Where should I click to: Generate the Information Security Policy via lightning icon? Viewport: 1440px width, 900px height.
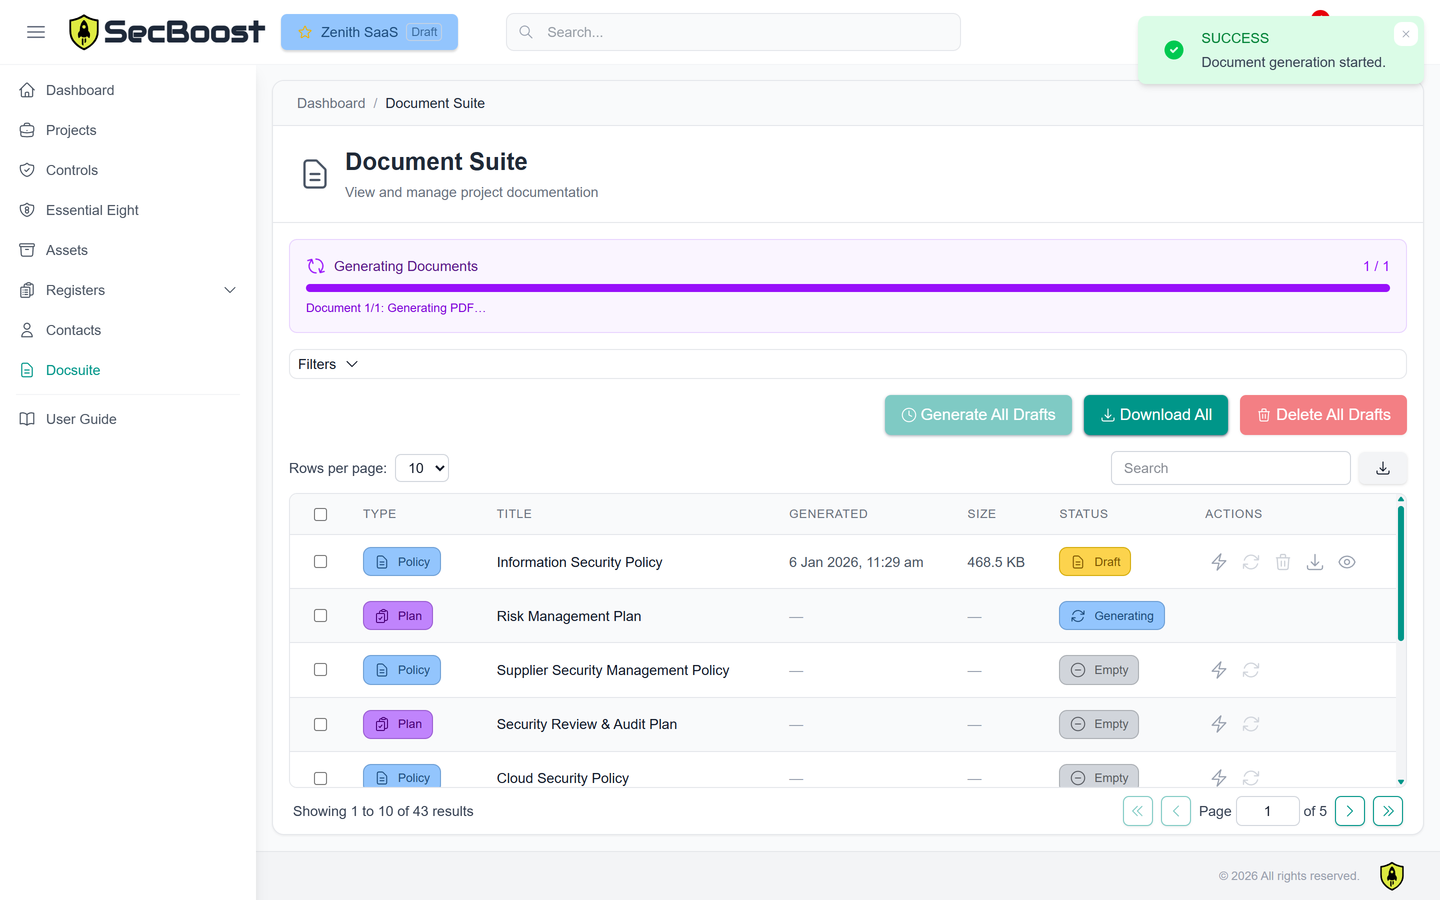(1218, 562)
